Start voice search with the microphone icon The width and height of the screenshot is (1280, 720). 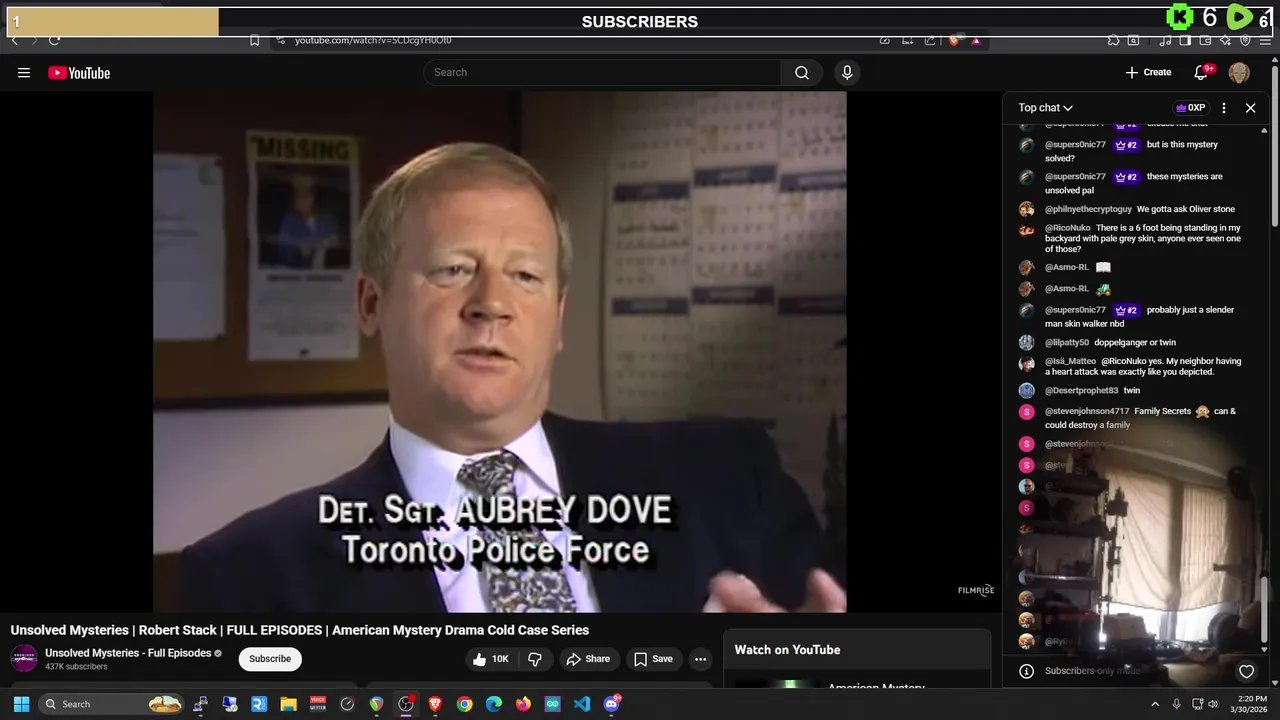click(x=847, y=72)
